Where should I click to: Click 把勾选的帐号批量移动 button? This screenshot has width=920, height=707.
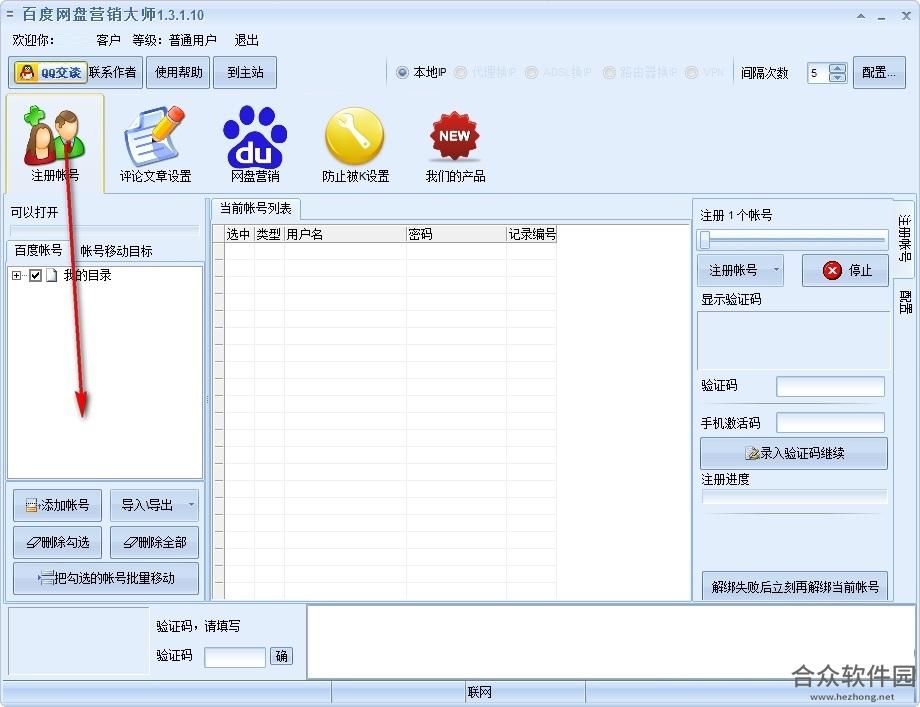click(x=106, y=579)
